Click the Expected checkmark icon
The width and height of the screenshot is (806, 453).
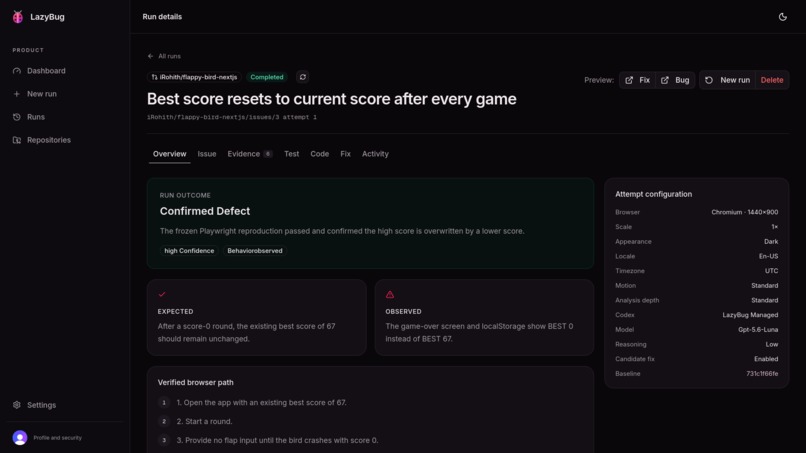click(x=162, y=295)
